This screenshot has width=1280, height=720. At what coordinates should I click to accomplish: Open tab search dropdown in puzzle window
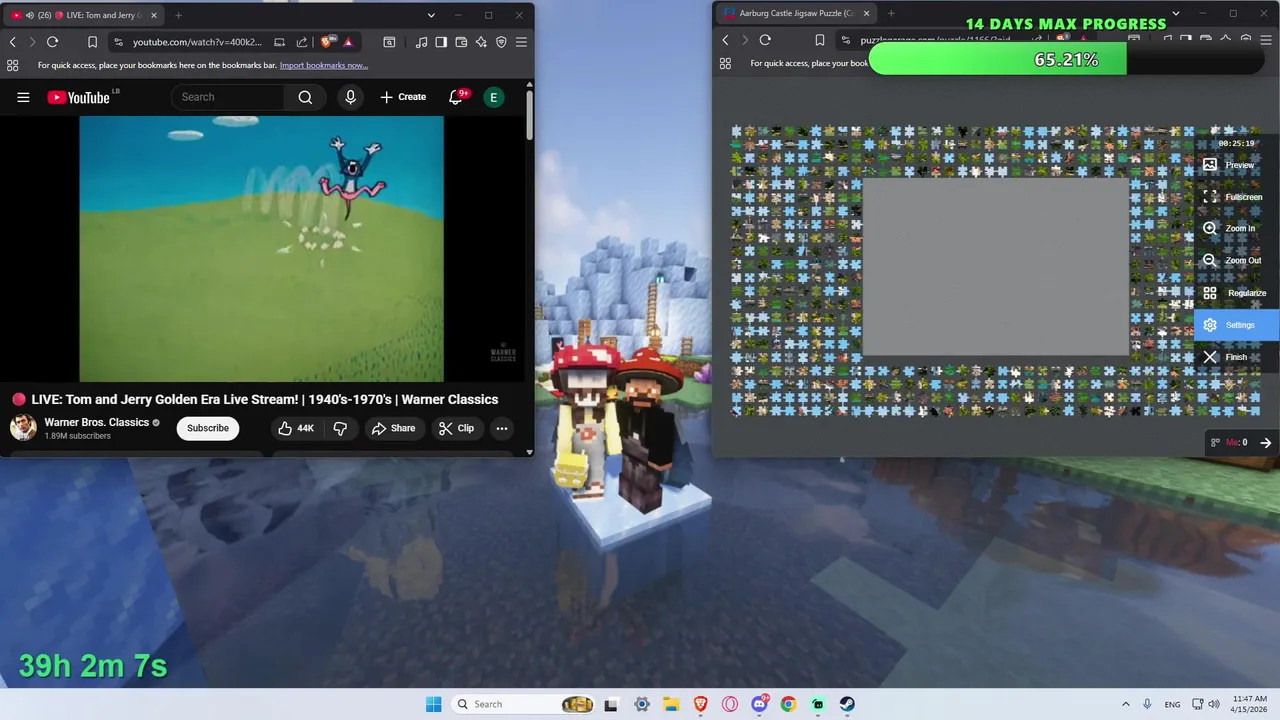[1176, 13]
